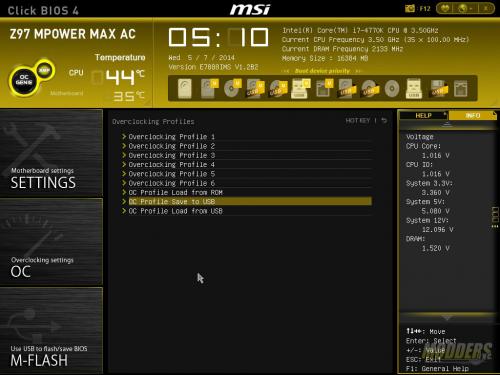The image size is (500, 375).
Task: Select the plain USB key boot icon without UEFI badge
Action: click(x=414, y=89)
